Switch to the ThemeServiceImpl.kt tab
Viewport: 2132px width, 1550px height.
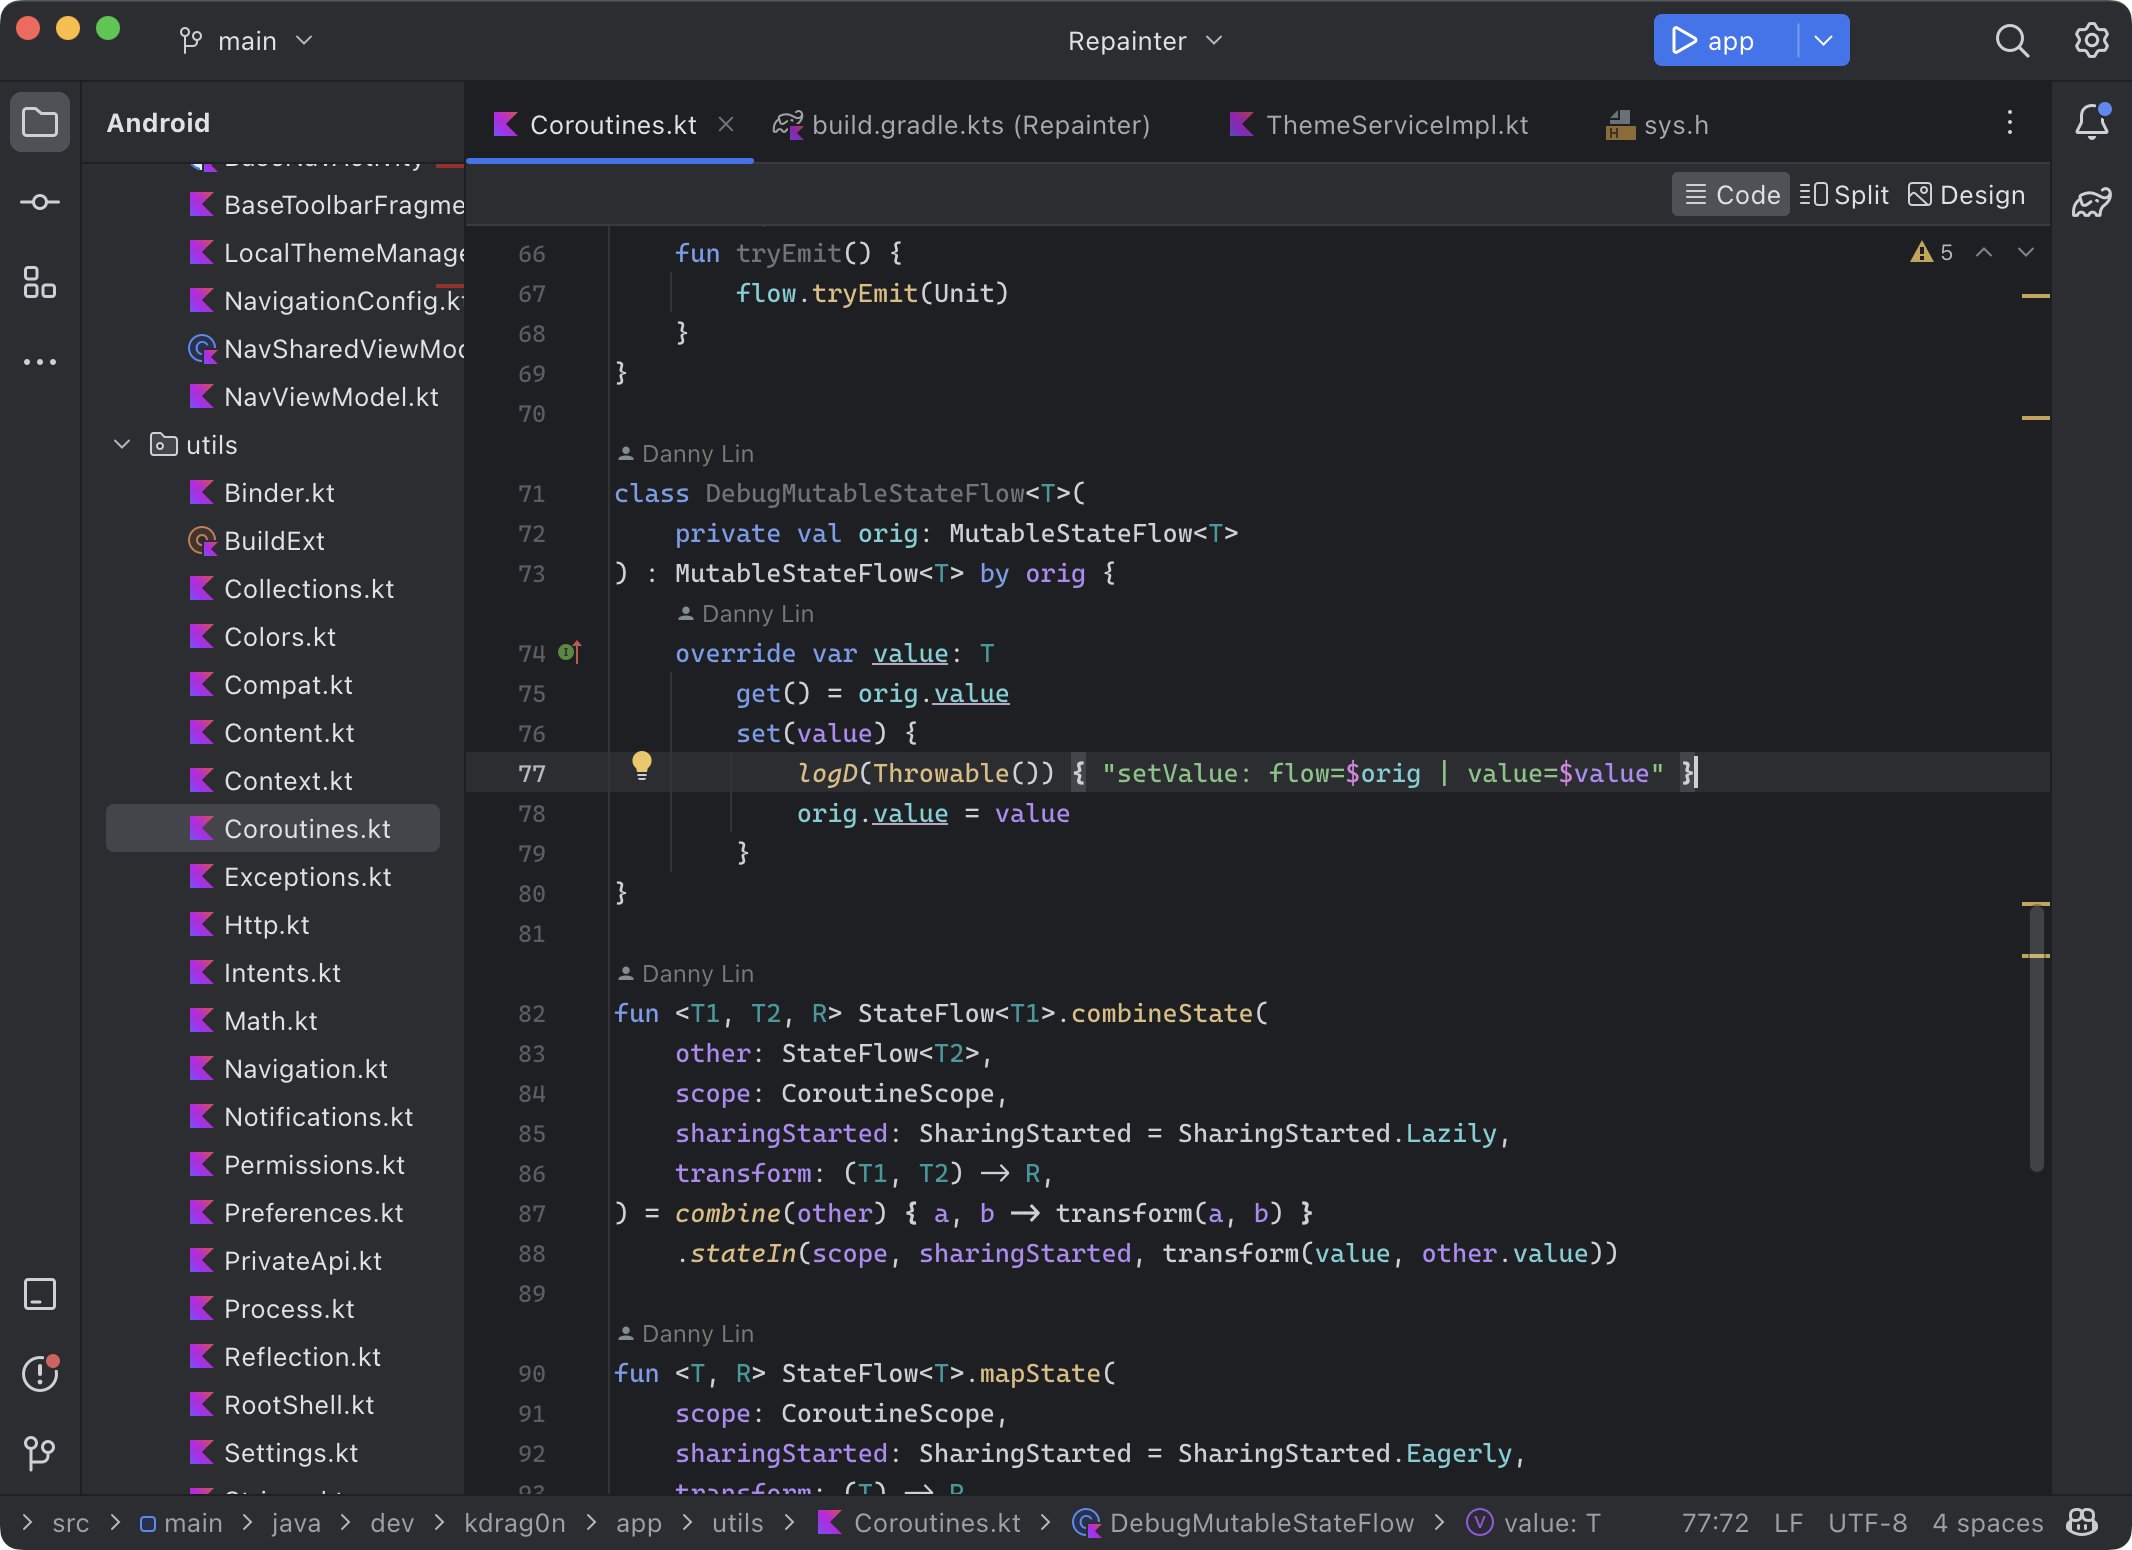pos(1396,124)
